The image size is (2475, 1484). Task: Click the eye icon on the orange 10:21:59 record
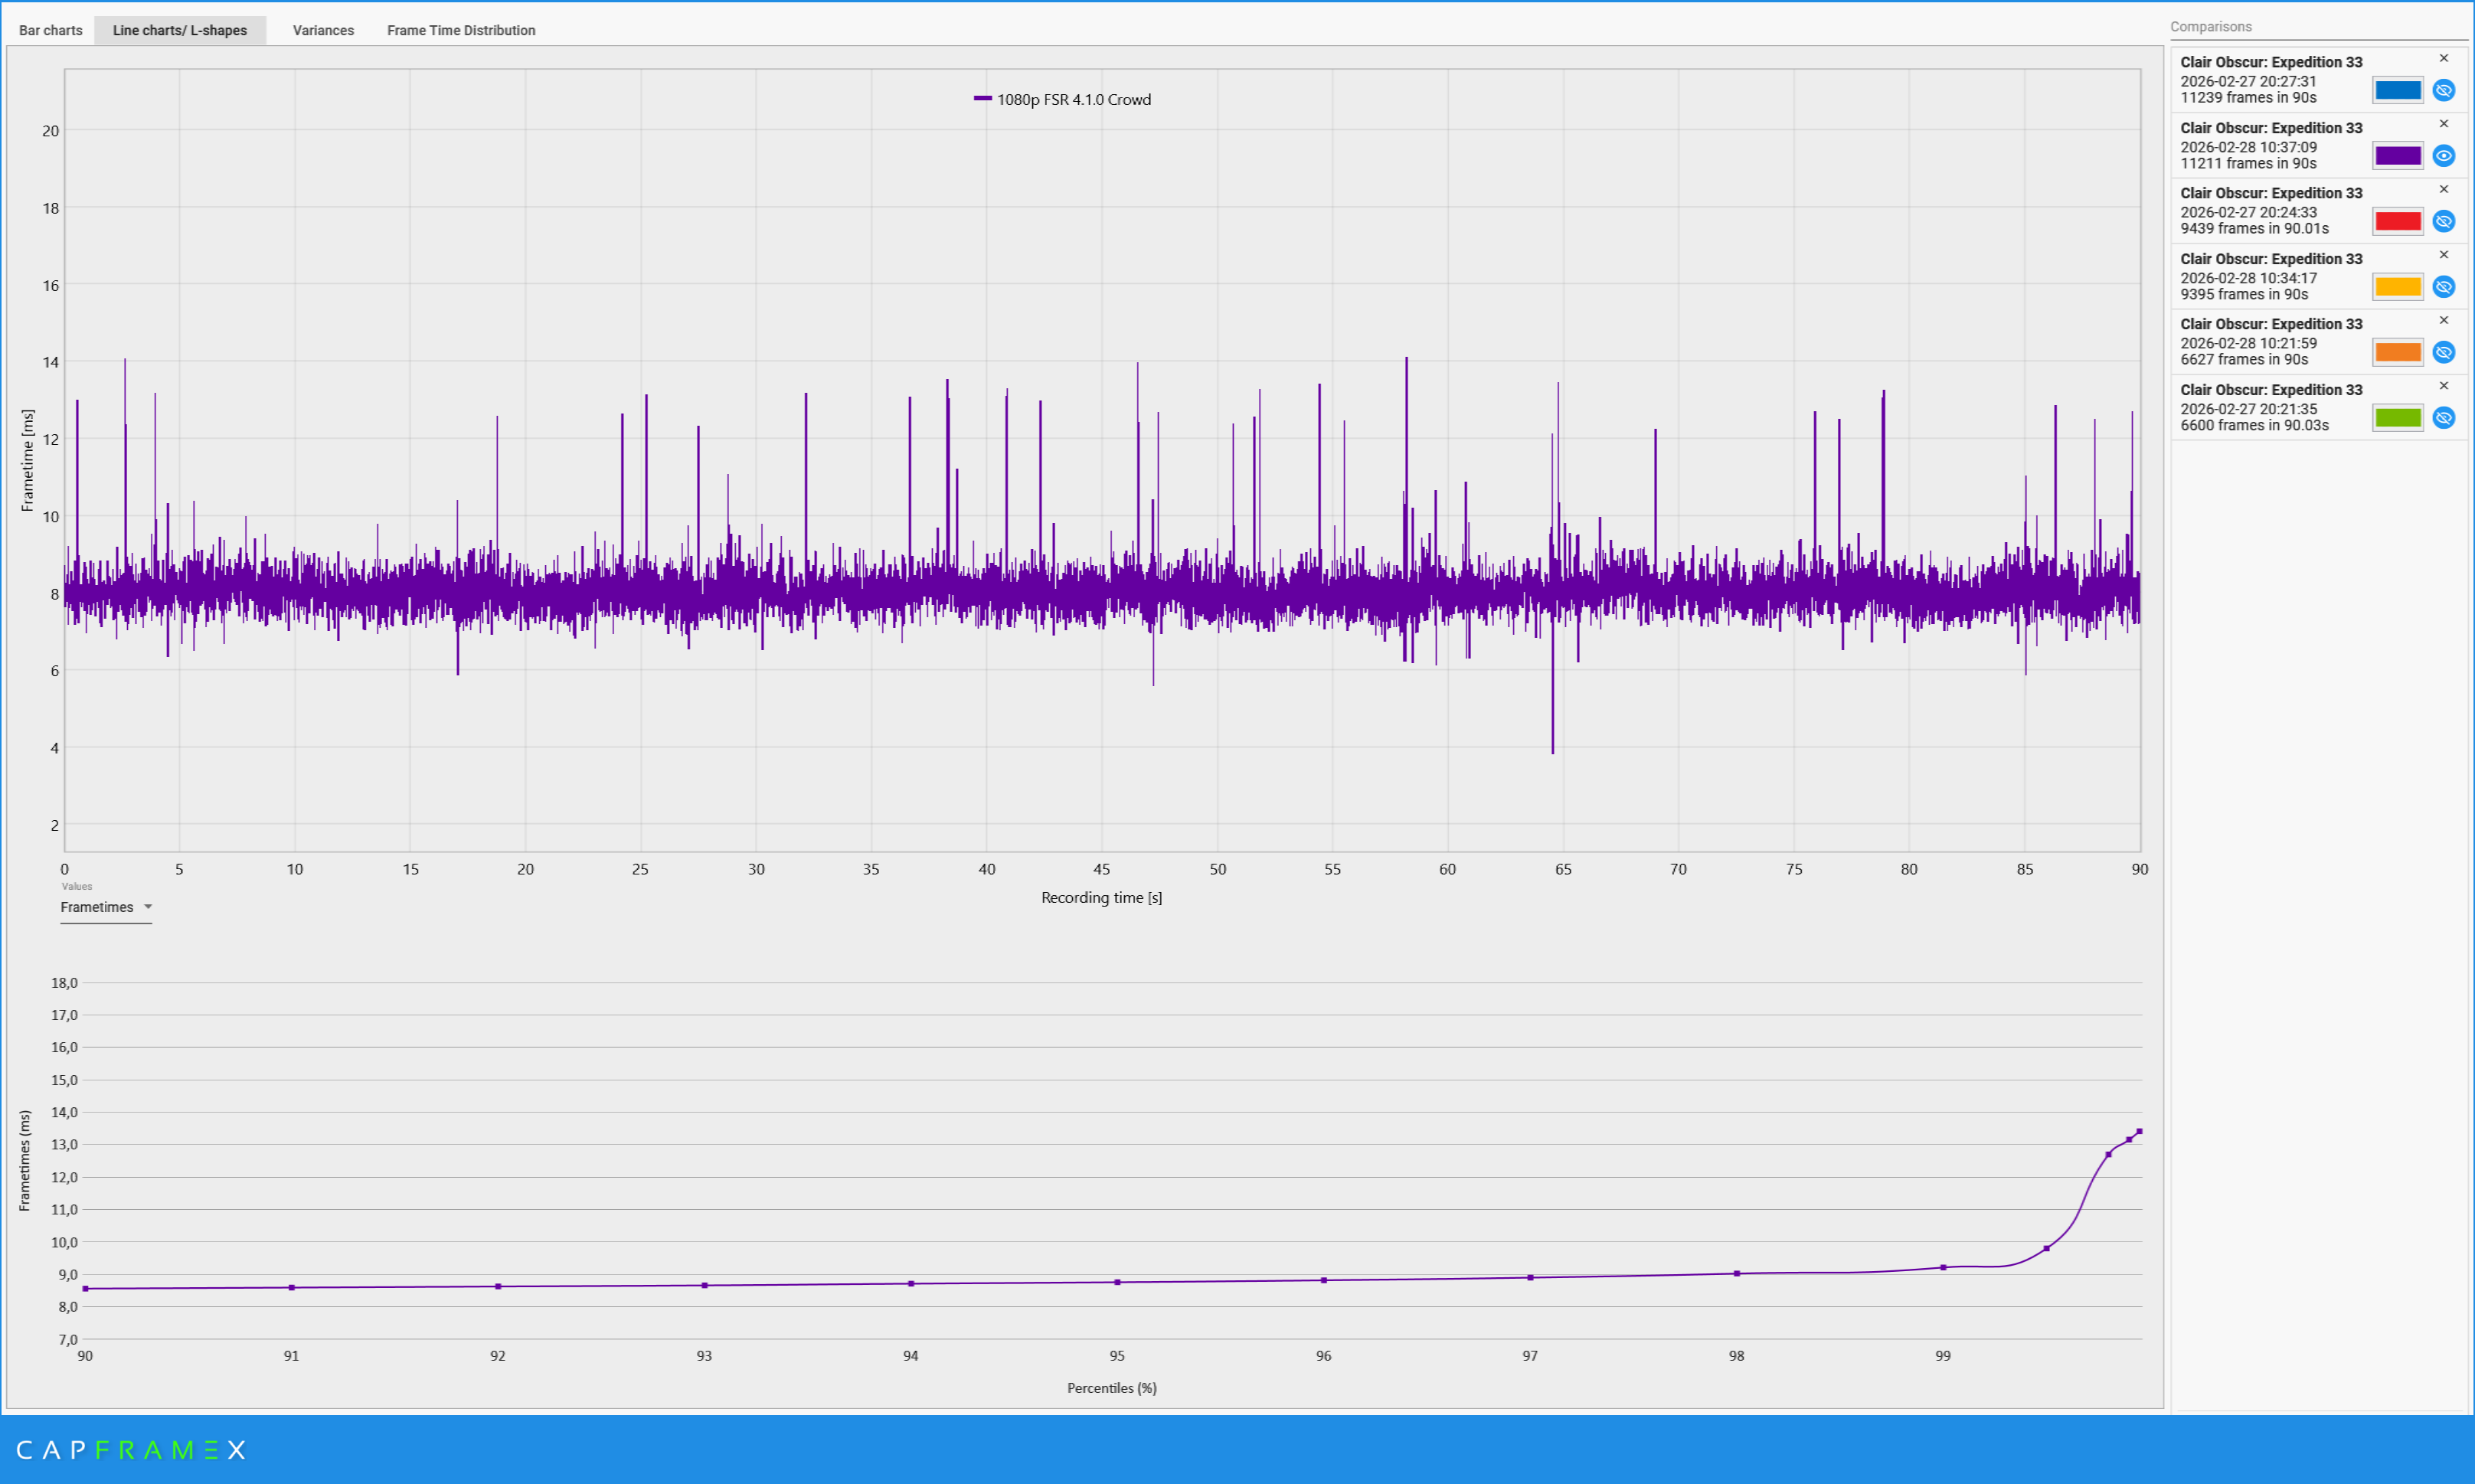[2444, 352]
